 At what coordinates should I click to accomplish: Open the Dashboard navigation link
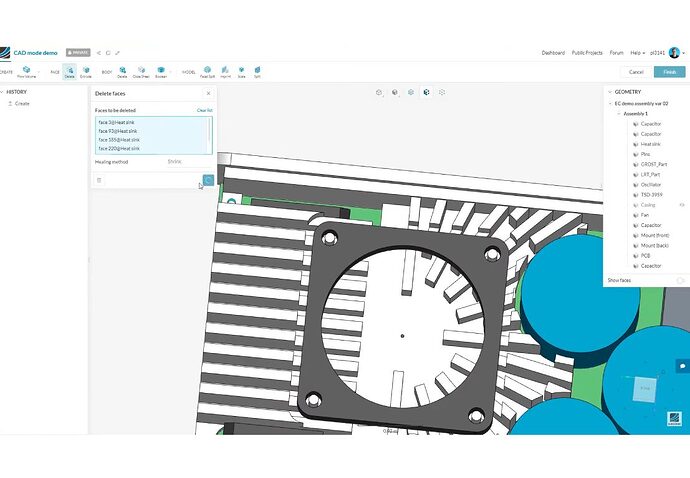click(x=553, y=53)
